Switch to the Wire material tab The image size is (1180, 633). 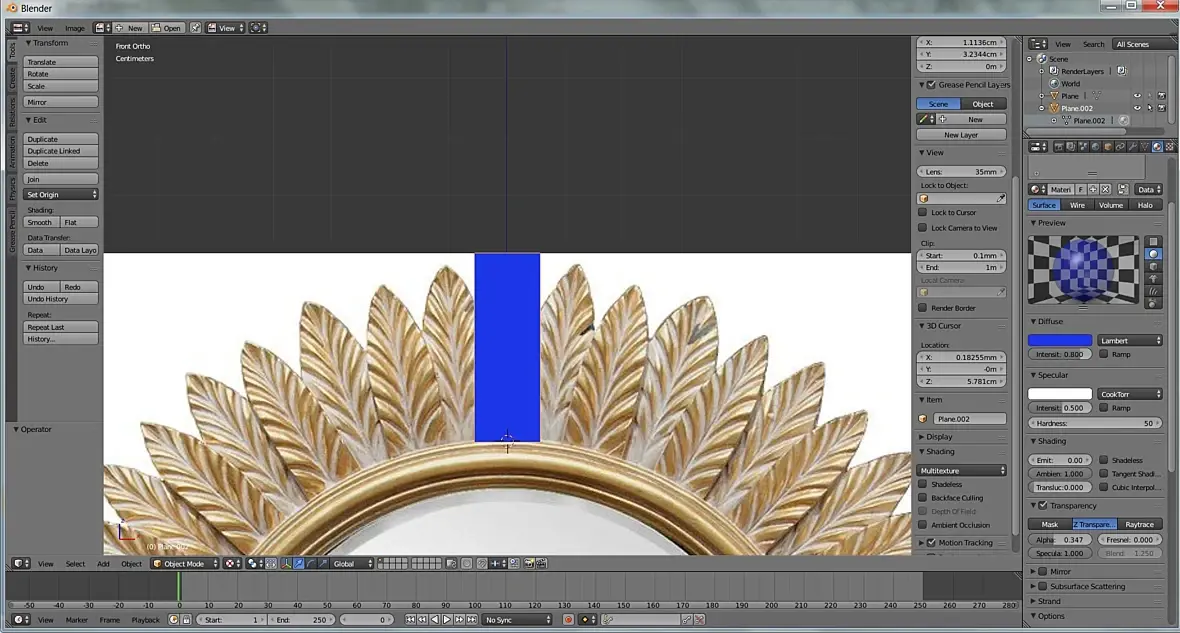[x=1078, y=205]
